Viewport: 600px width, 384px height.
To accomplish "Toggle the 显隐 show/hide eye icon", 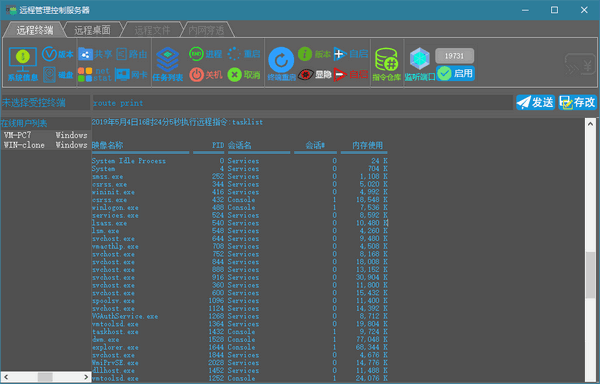I will click(315, 74).
